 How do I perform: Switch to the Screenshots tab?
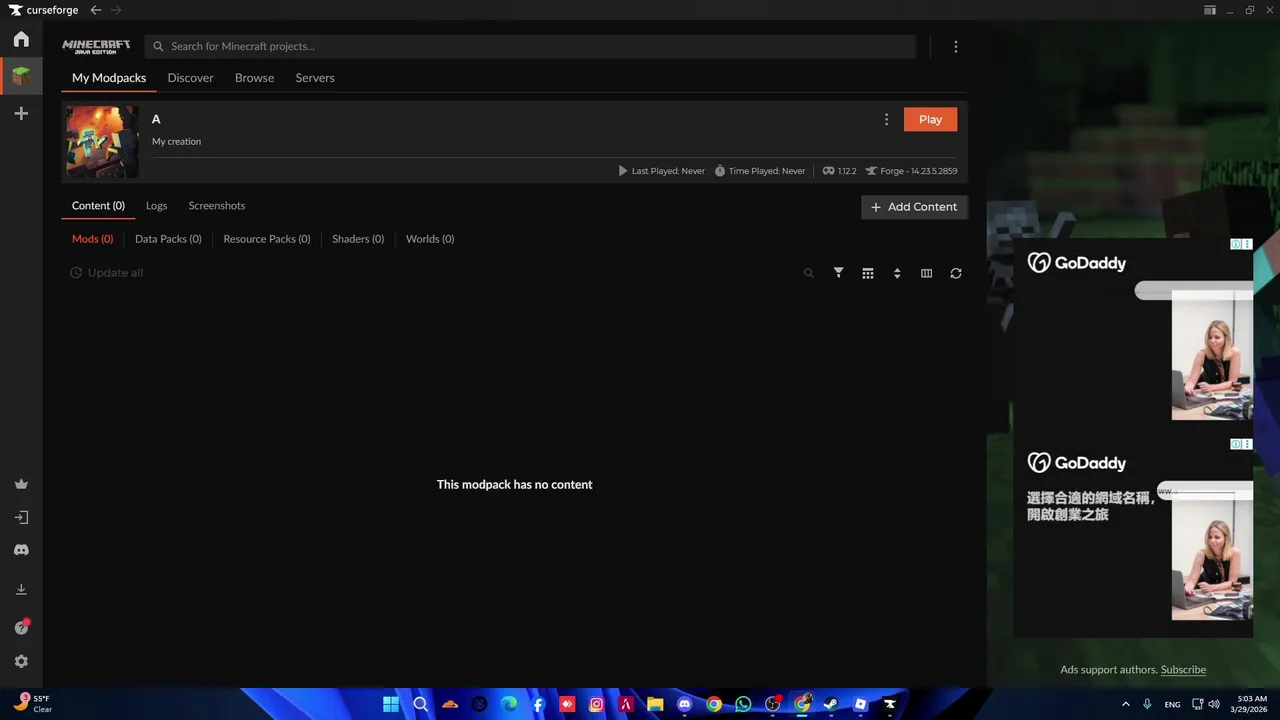(x=217, y=206)
